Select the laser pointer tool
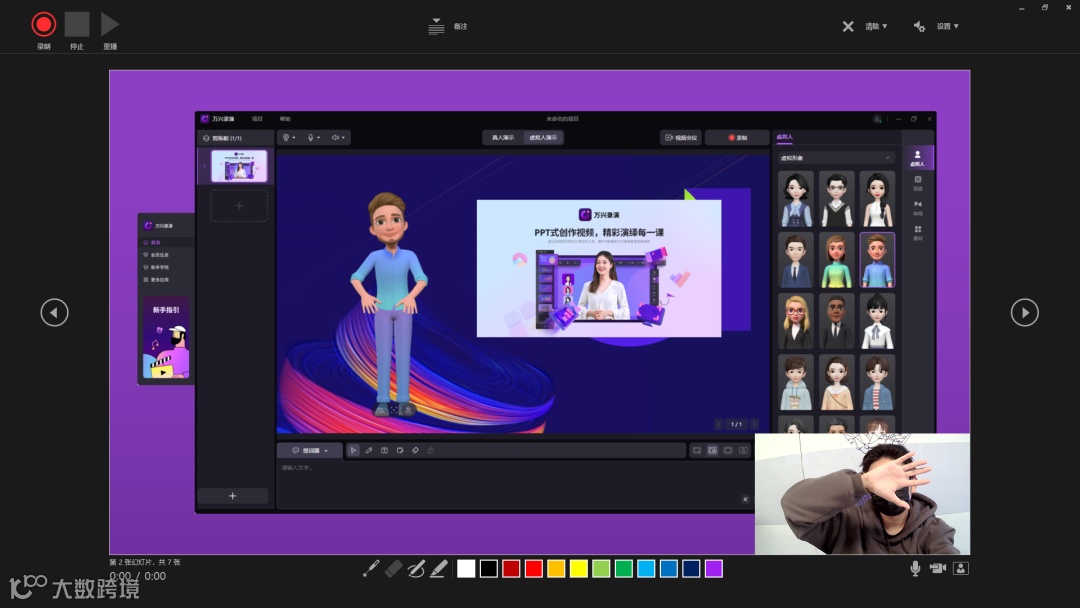 [371, 569]
